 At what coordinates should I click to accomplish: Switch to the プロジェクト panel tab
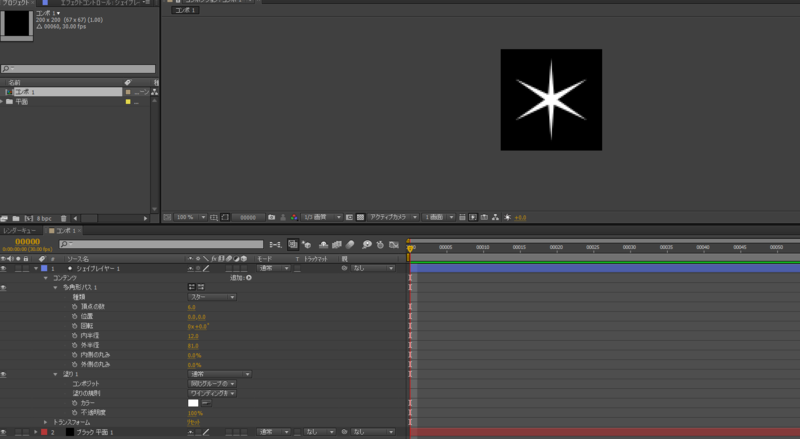coord(15,3)
